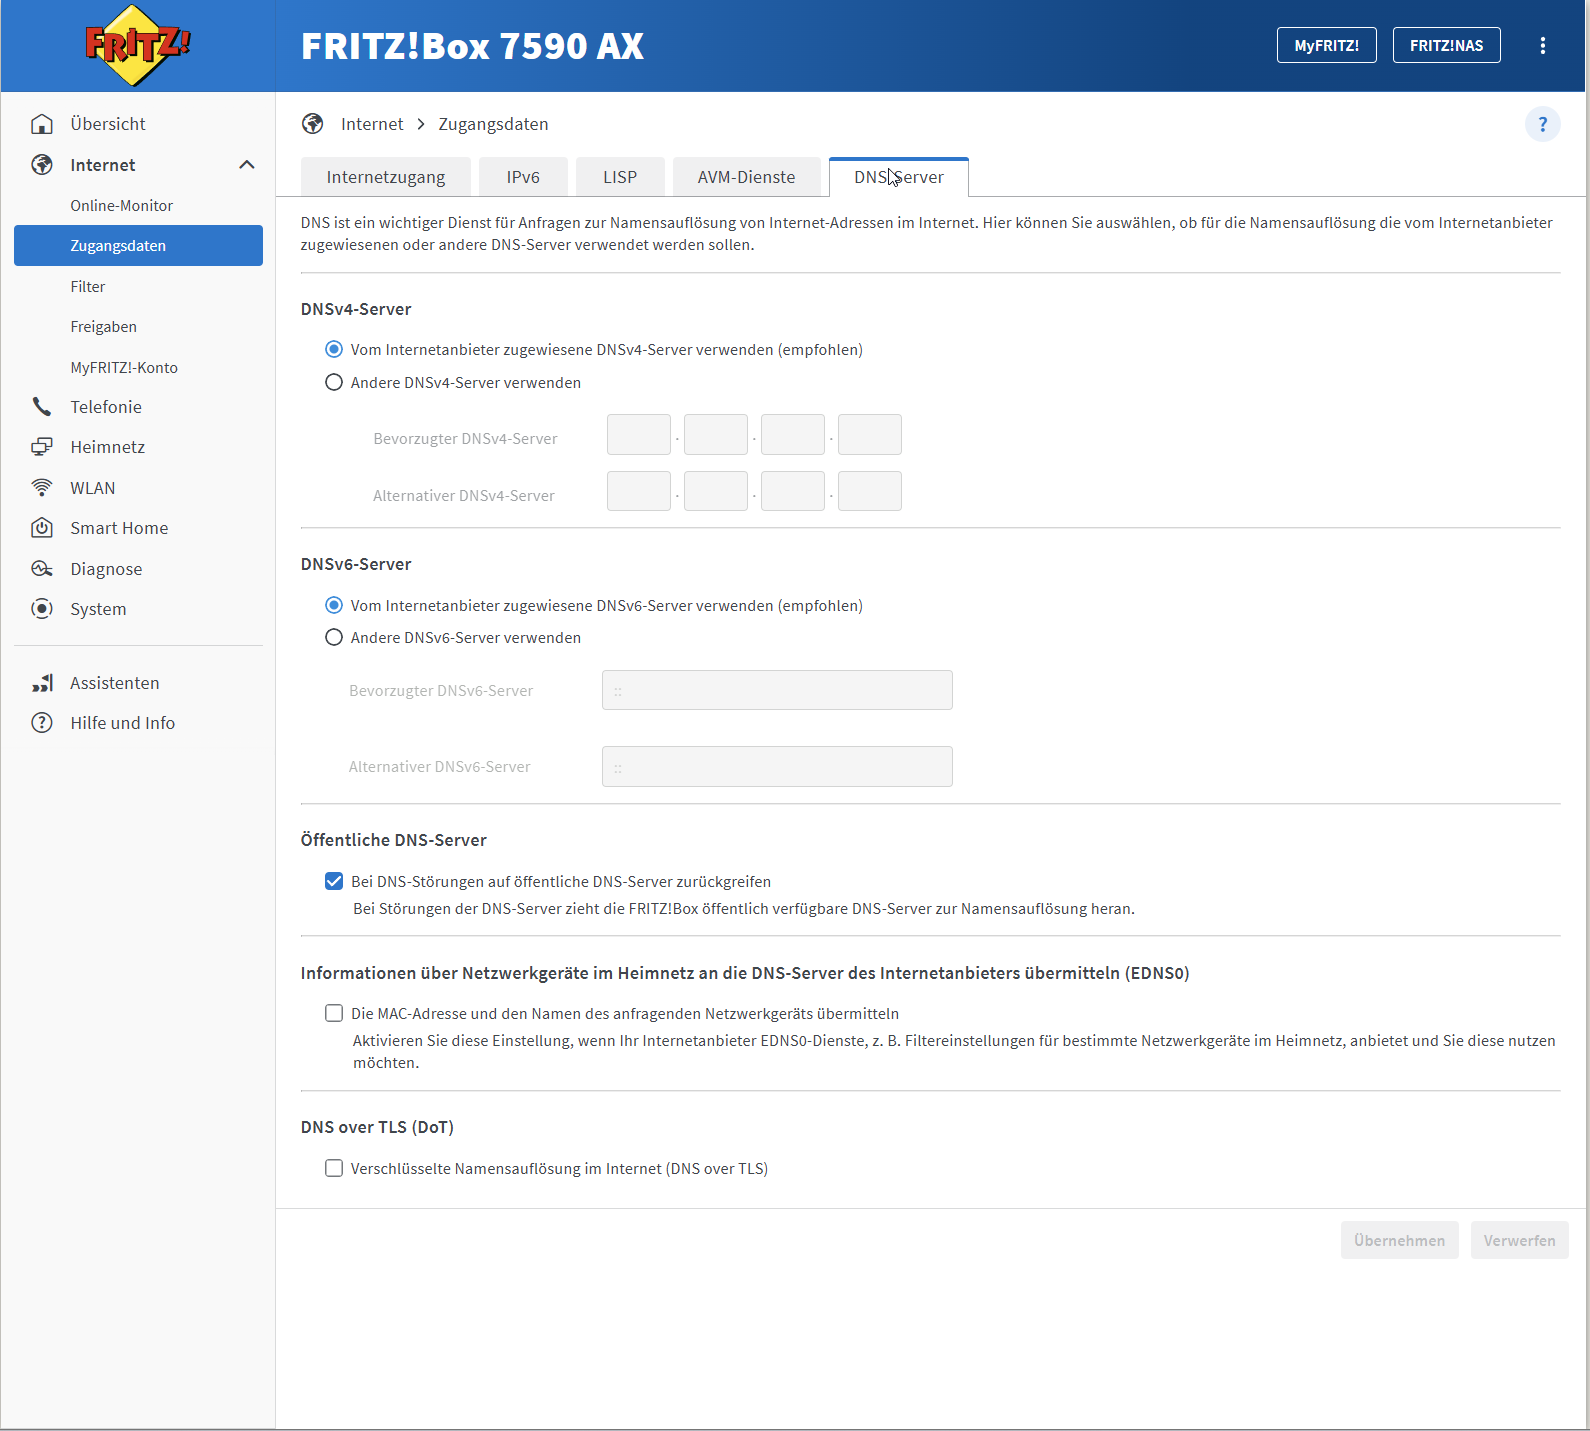
Task: Click the Übernehmen button
Action: pos(1400,1241)
